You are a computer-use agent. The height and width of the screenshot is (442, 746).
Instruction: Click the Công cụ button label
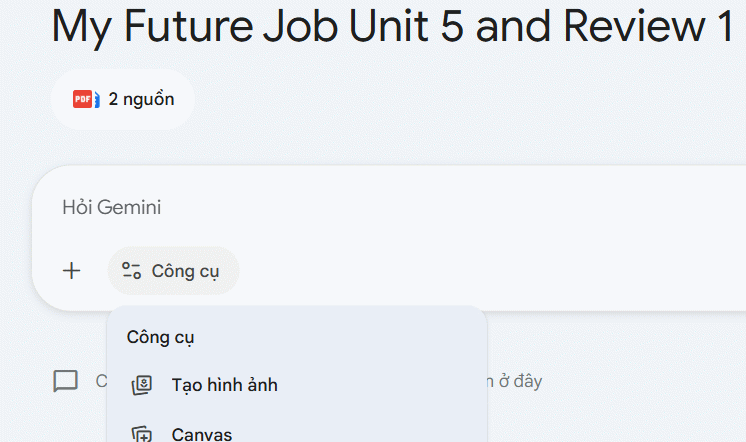click(185, 271)
